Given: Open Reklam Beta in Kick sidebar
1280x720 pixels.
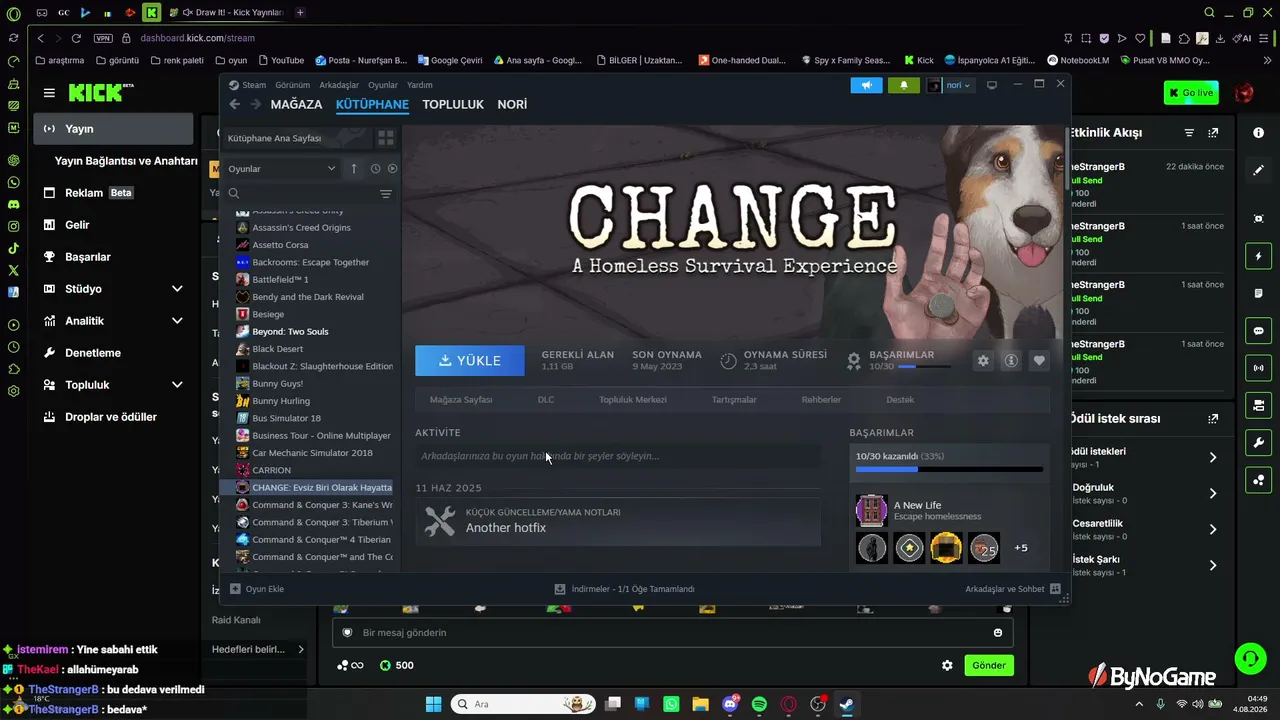Looking at the screenshot, I should click(x=113, y=193).
